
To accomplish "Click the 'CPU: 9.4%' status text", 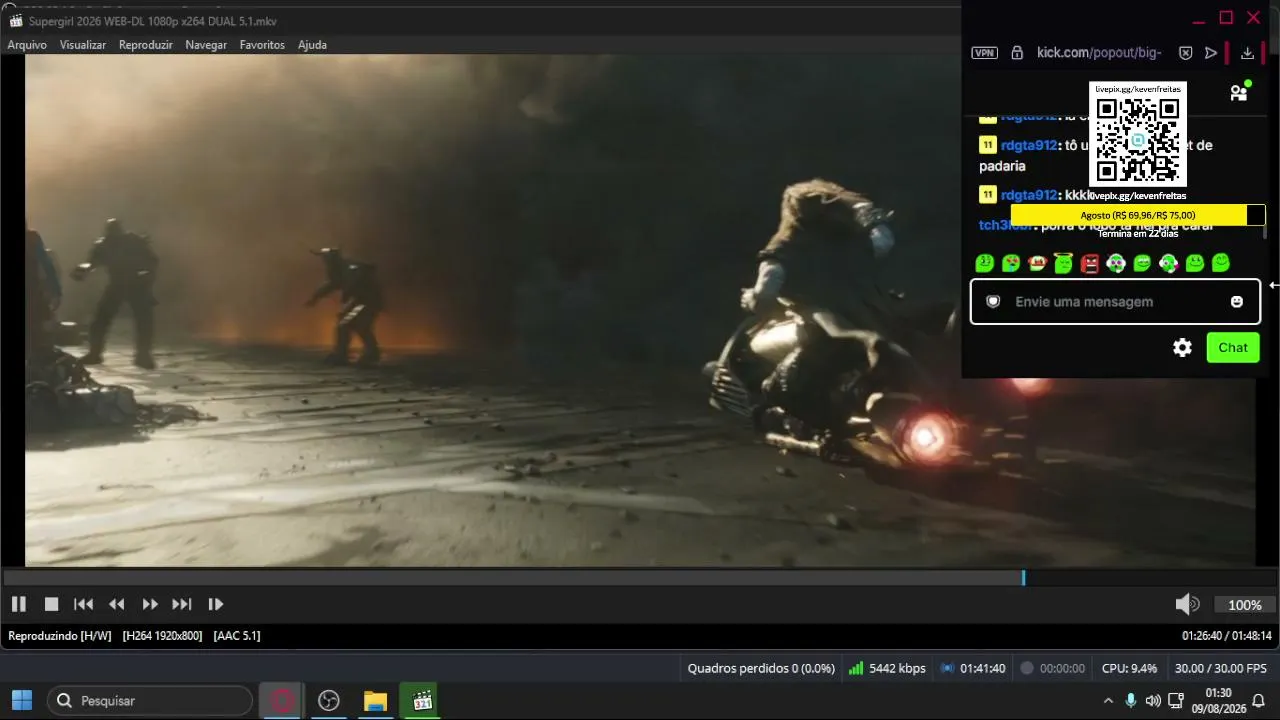I will [x=1129, y=668].
